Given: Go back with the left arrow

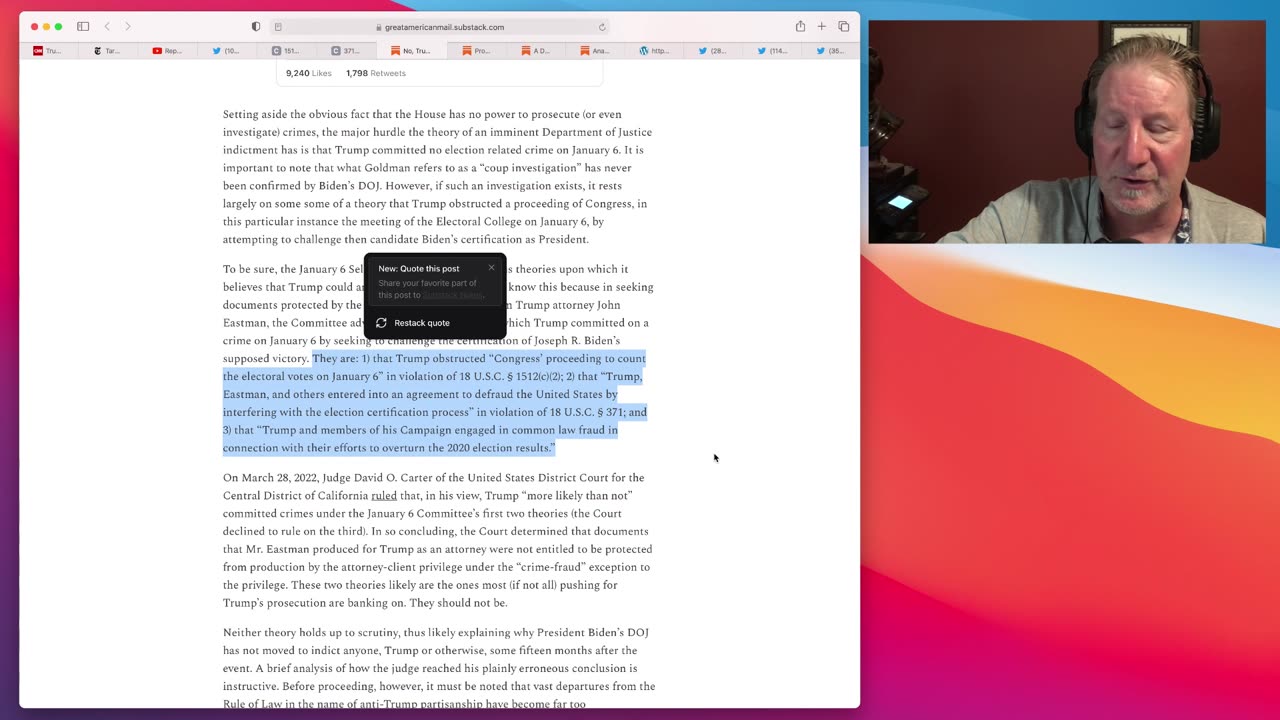Looking at the screenshot, I should point(107,27).
